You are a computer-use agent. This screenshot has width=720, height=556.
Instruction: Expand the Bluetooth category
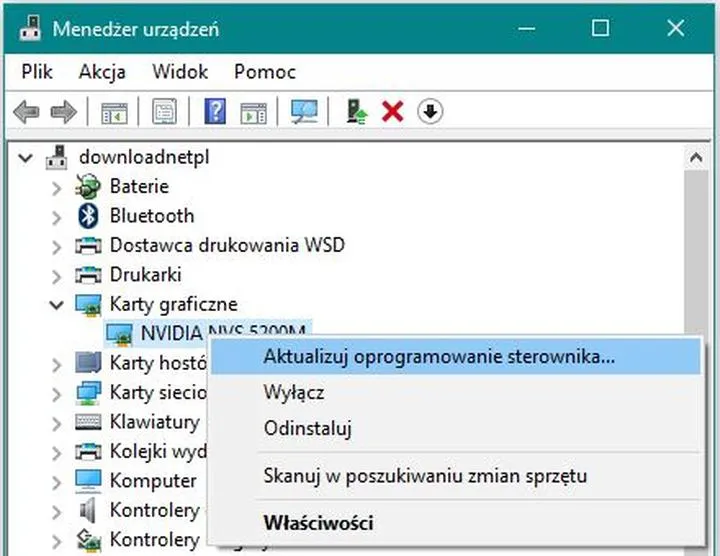click(56, 218)
